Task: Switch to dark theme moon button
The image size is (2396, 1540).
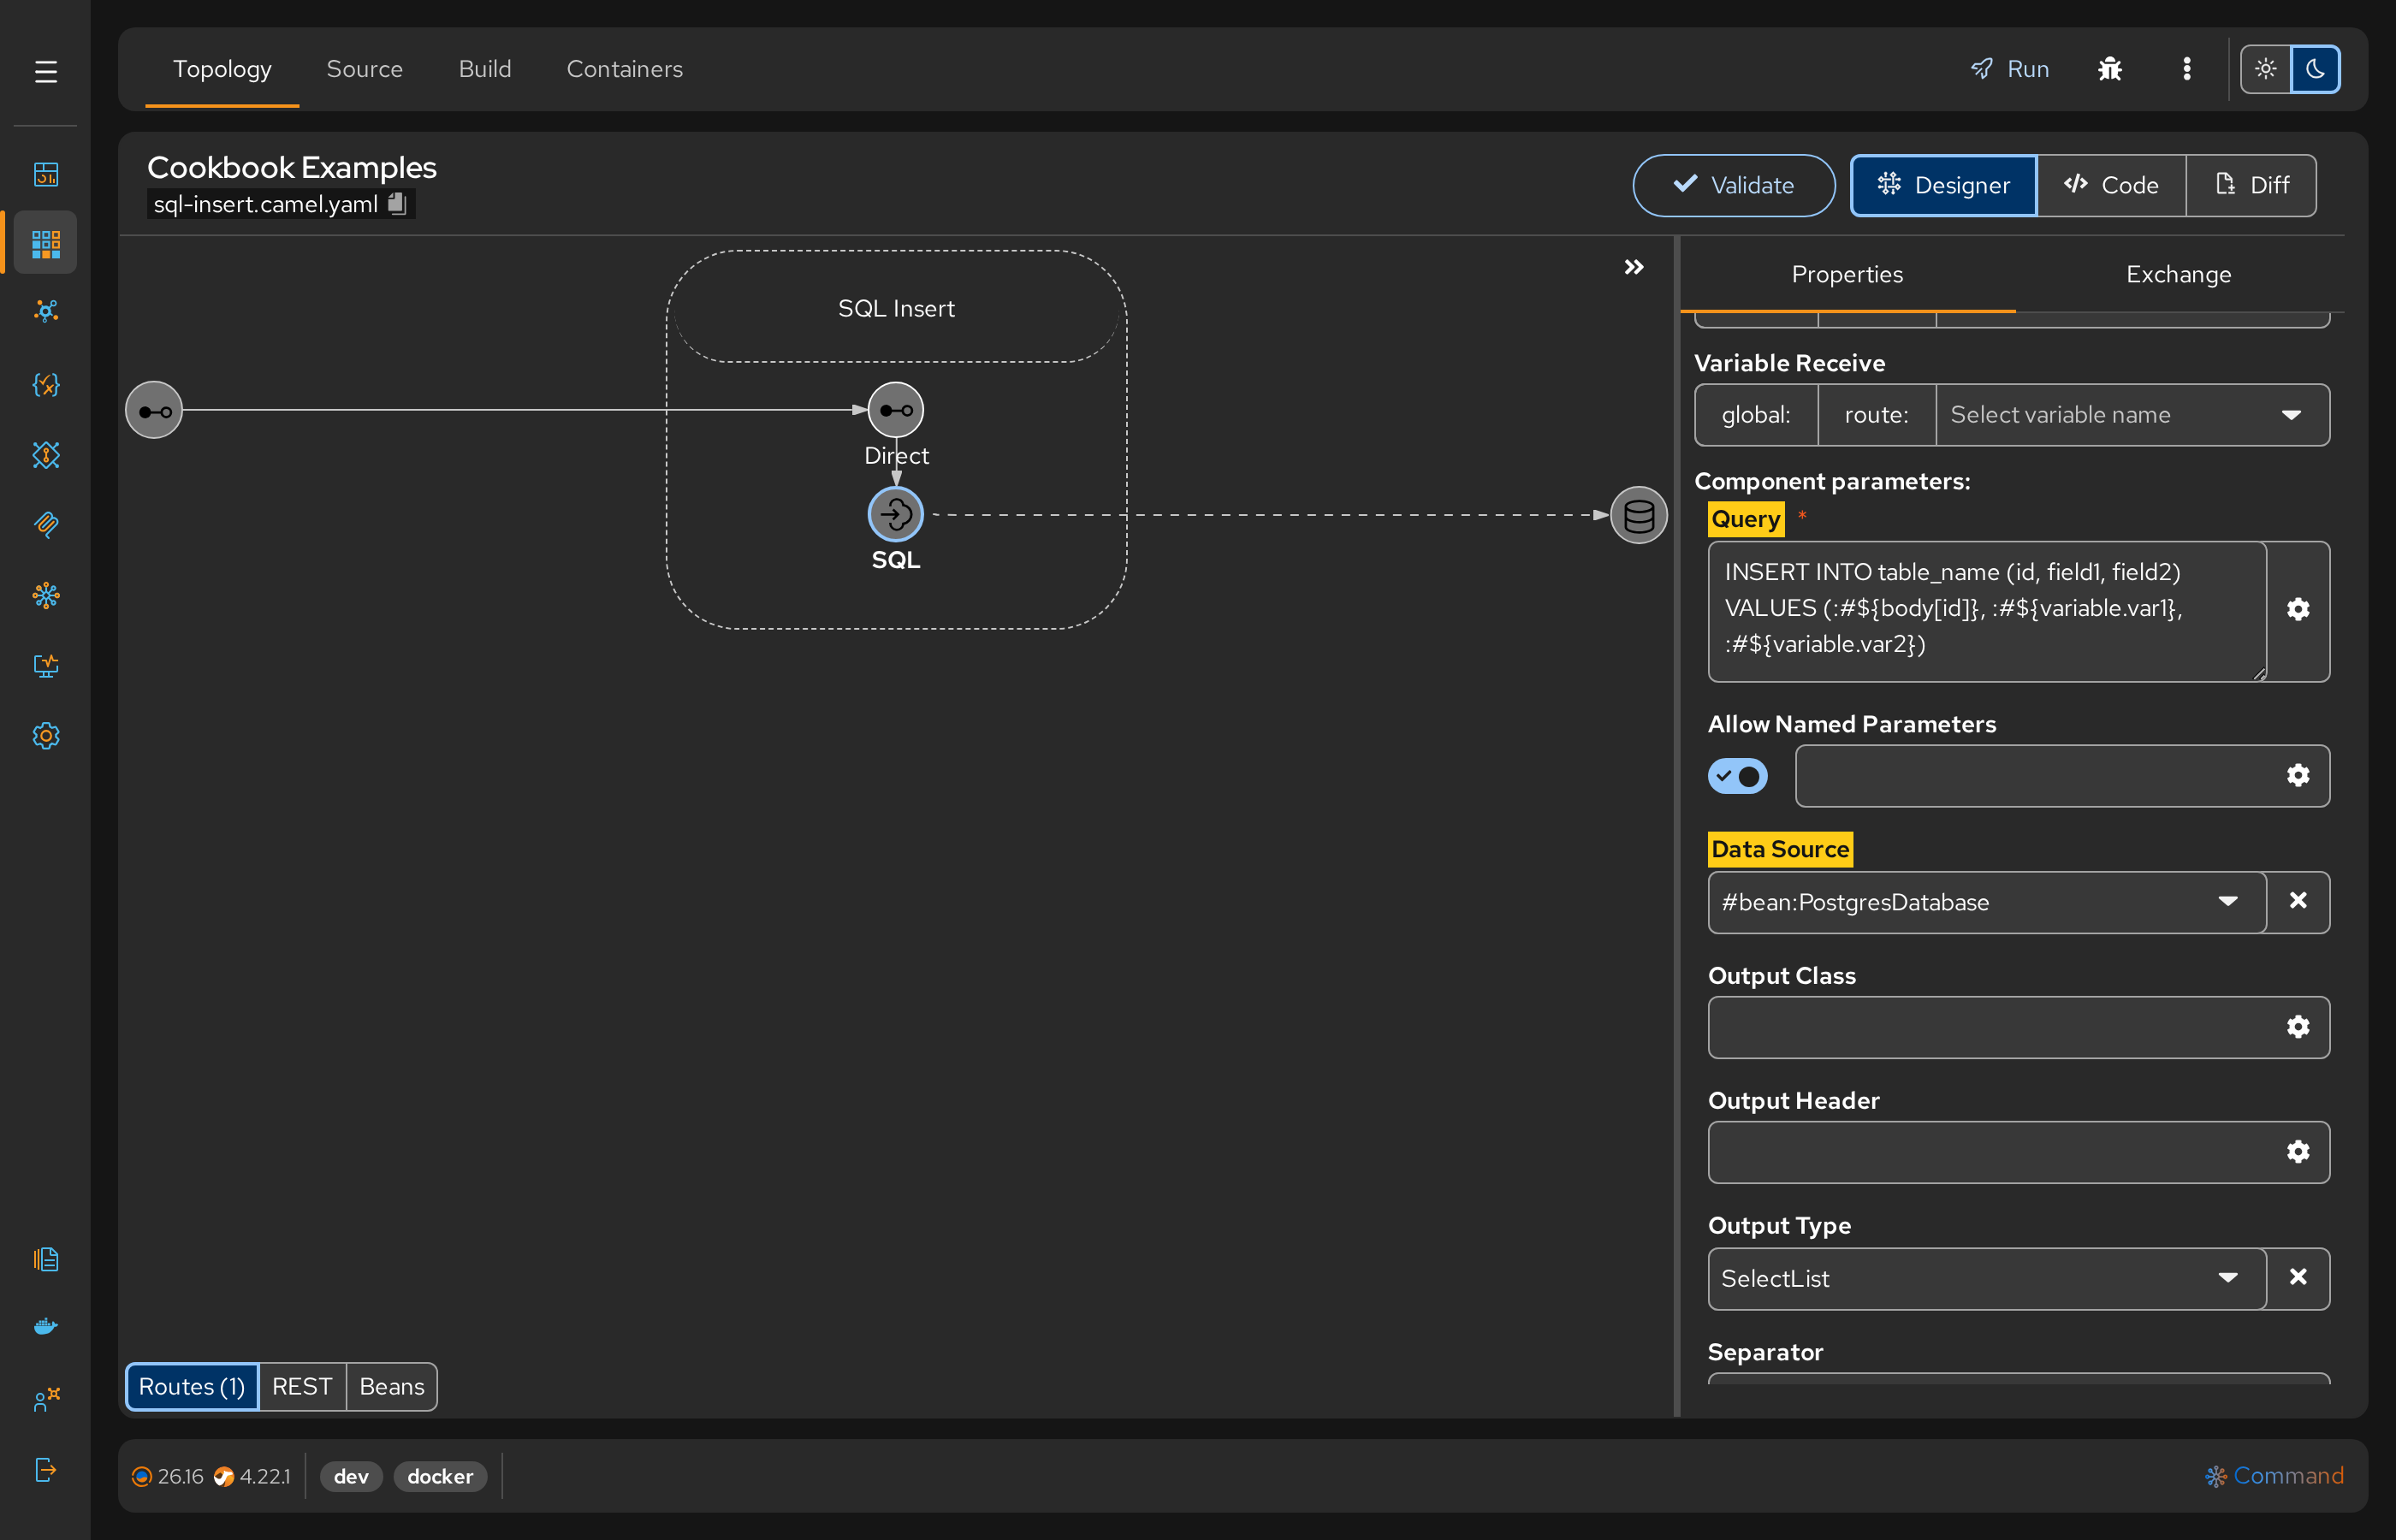Action: pos(2314,69)
